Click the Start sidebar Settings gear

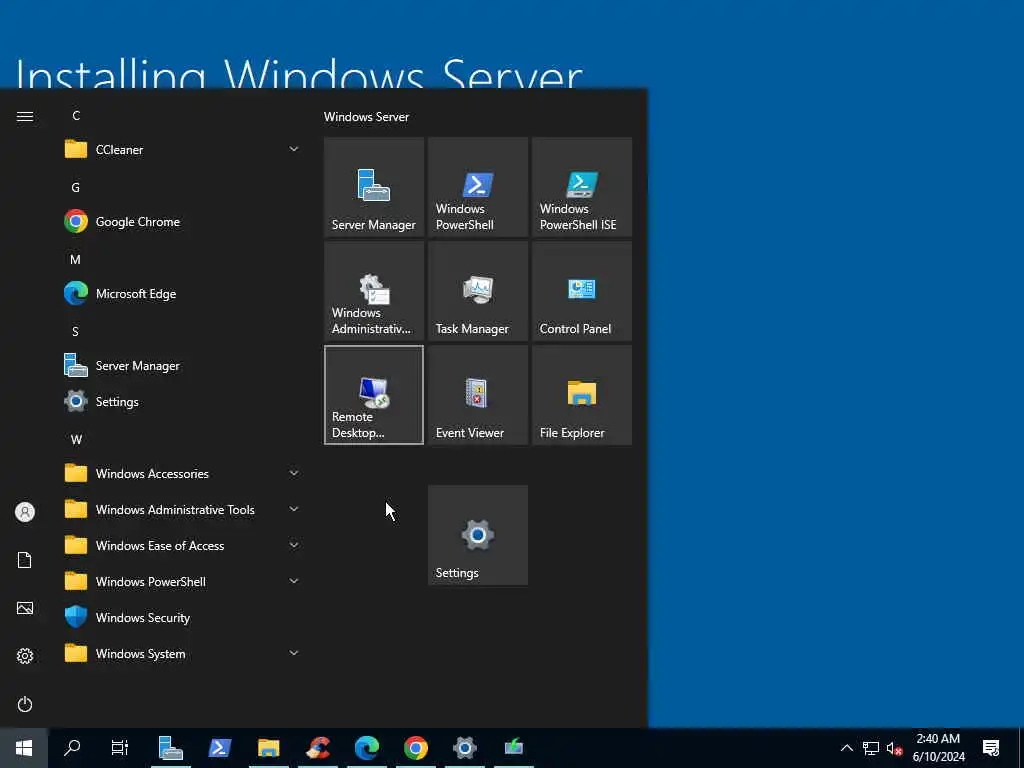[x=25, y=656]
